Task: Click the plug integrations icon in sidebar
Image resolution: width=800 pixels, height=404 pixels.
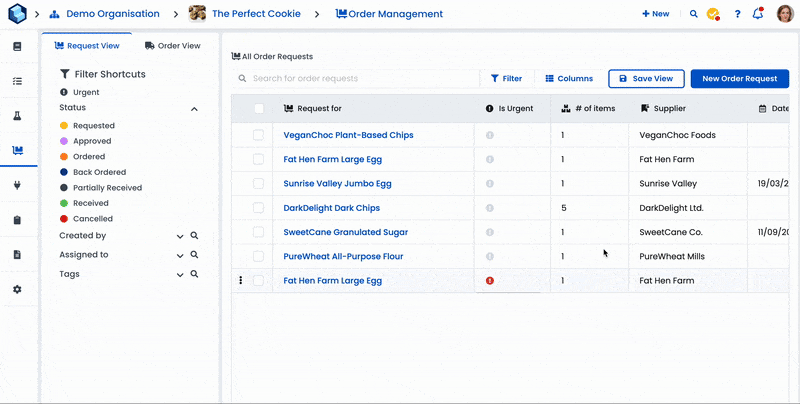Action: [16, 186]
